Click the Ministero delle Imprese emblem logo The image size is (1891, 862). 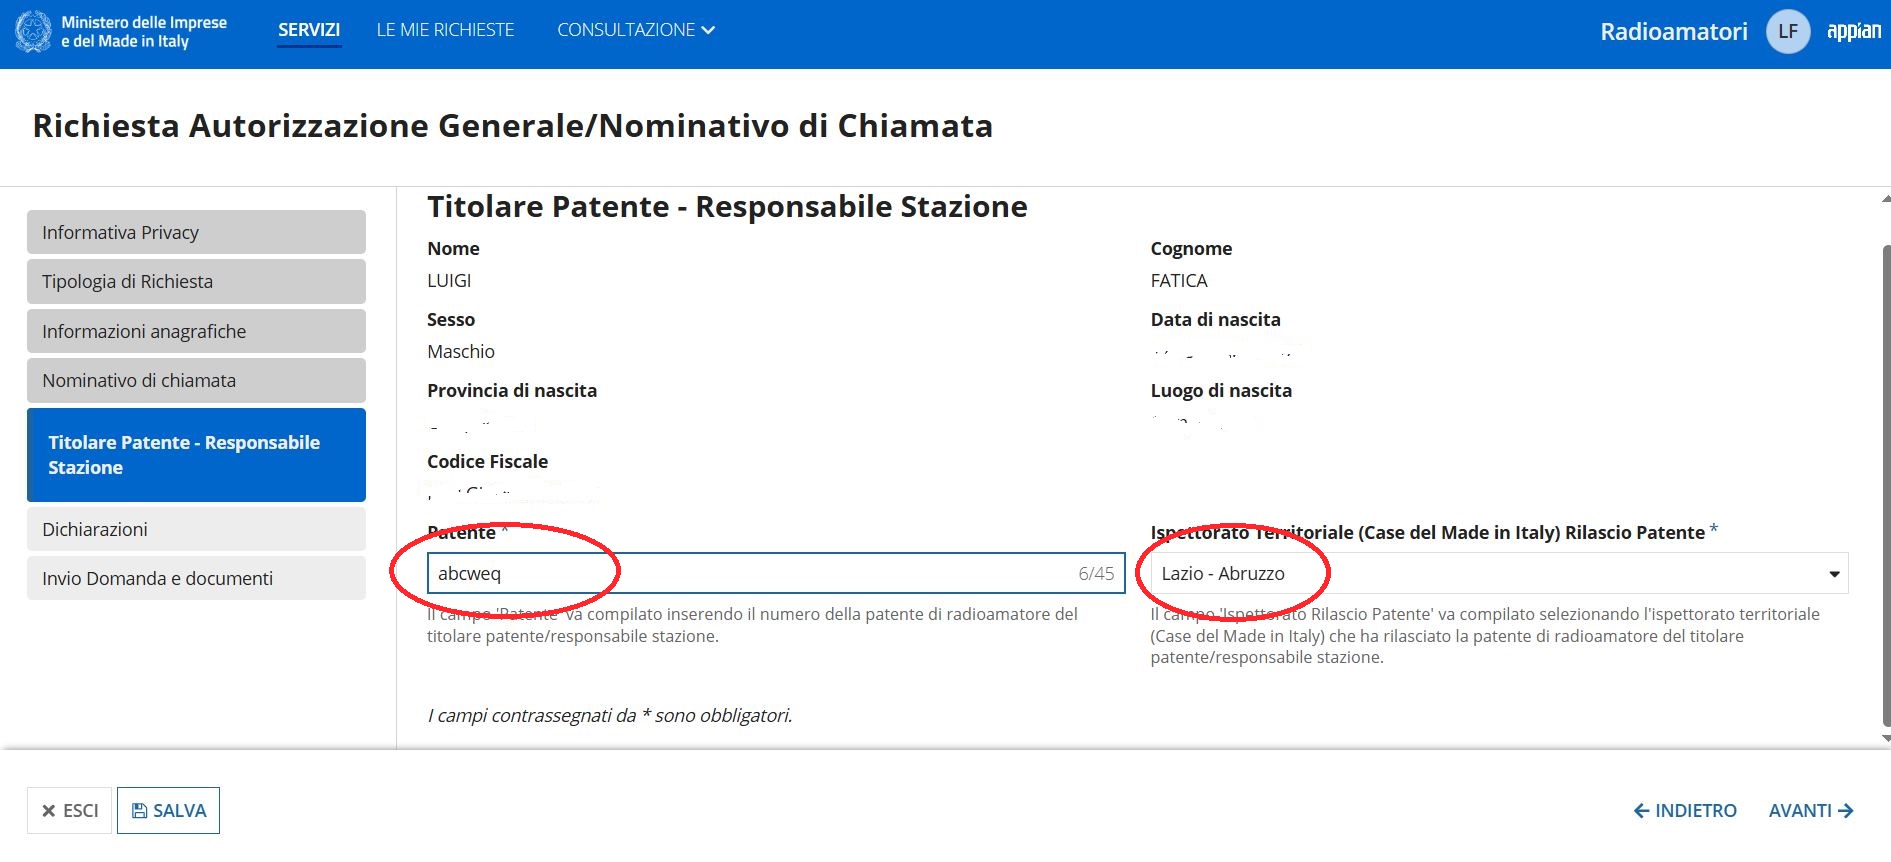pyautogui.click(x=33, y=31)
